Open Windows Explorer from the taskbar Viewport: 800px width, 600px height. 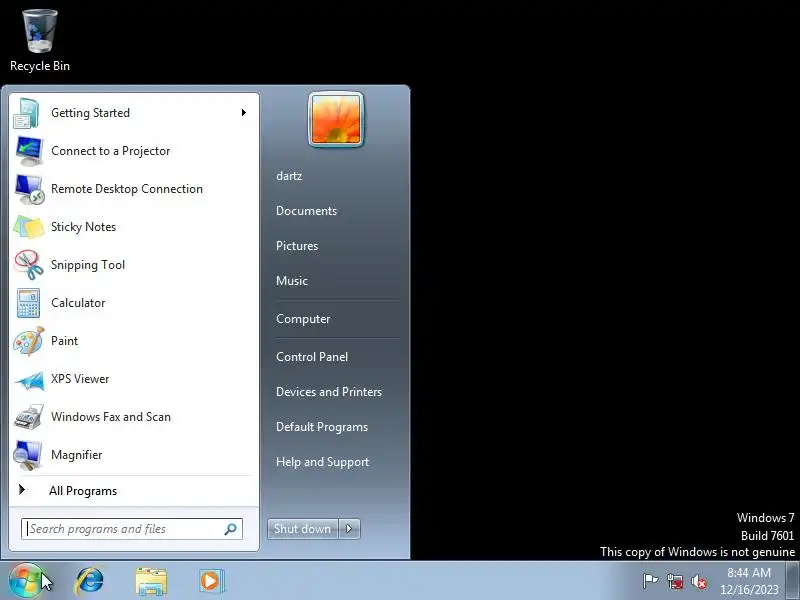151,581
